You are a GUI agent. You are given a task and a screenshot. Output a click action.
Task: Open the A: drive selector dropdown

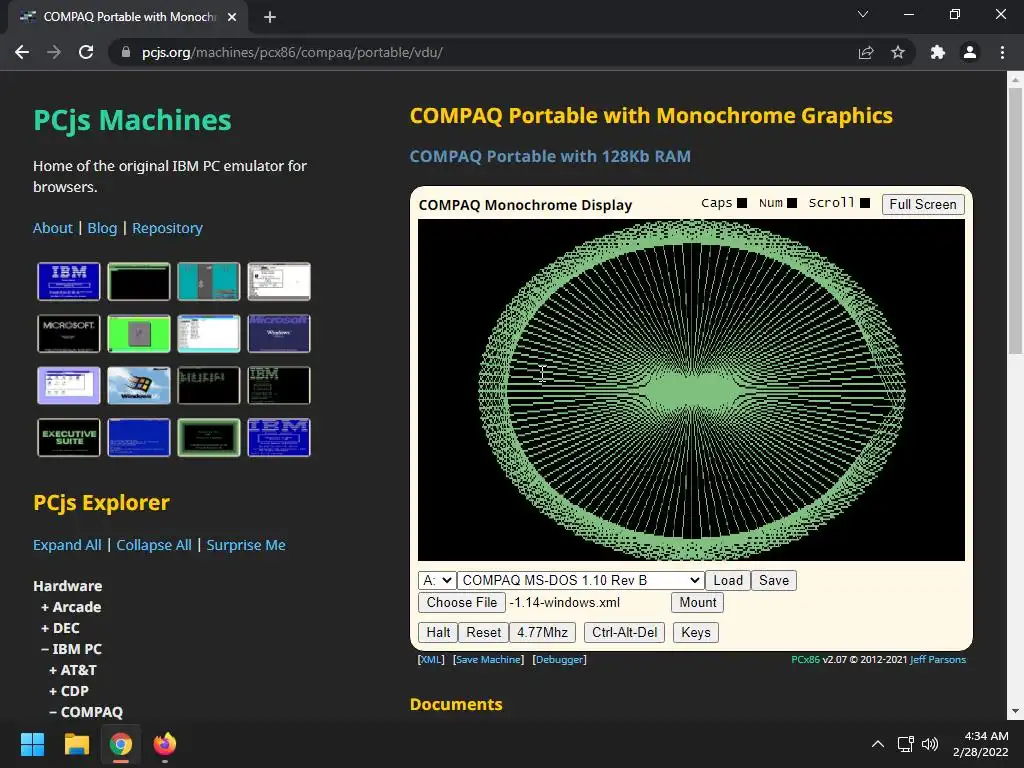click(437, 580)
